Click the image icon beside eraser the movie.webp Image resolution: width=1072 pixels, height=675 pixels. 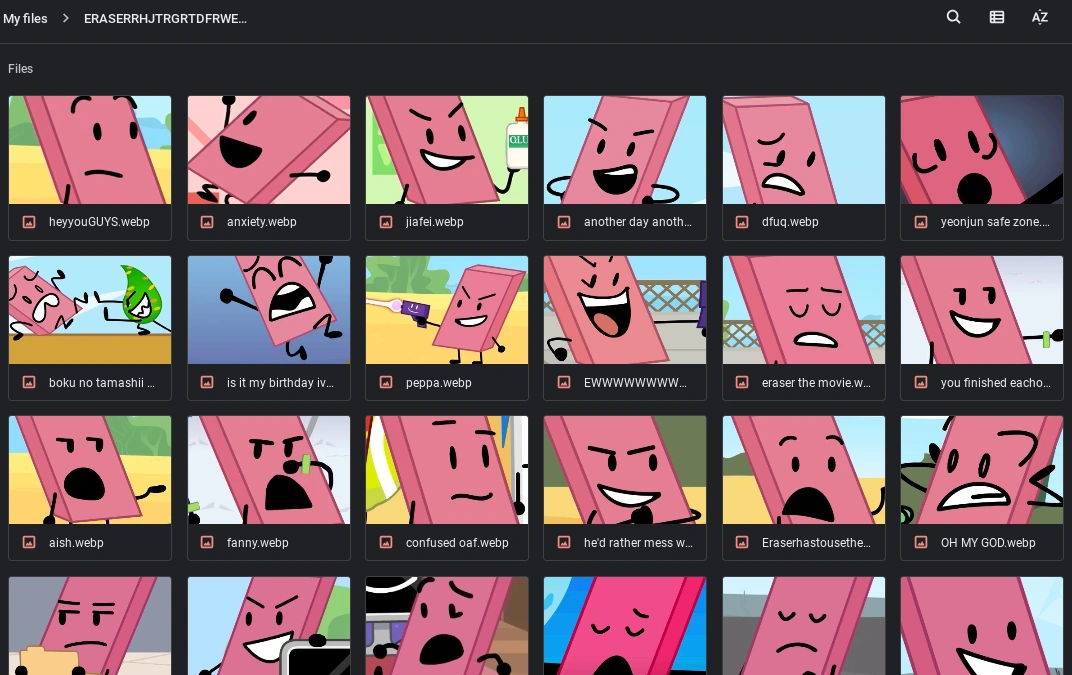(x=742, y=382)
